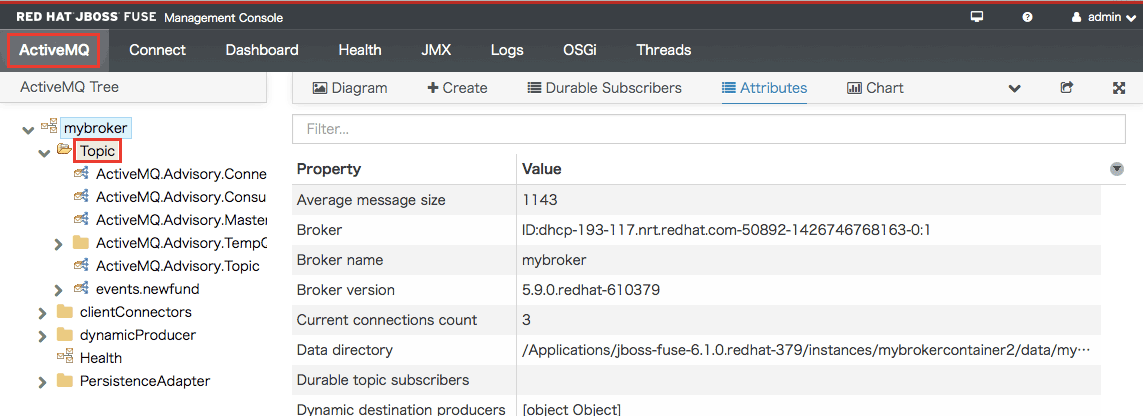The image size is (1143, 416).
Task: Open the more tabs chevron dropdown
Action: (x=1014, y=89)
